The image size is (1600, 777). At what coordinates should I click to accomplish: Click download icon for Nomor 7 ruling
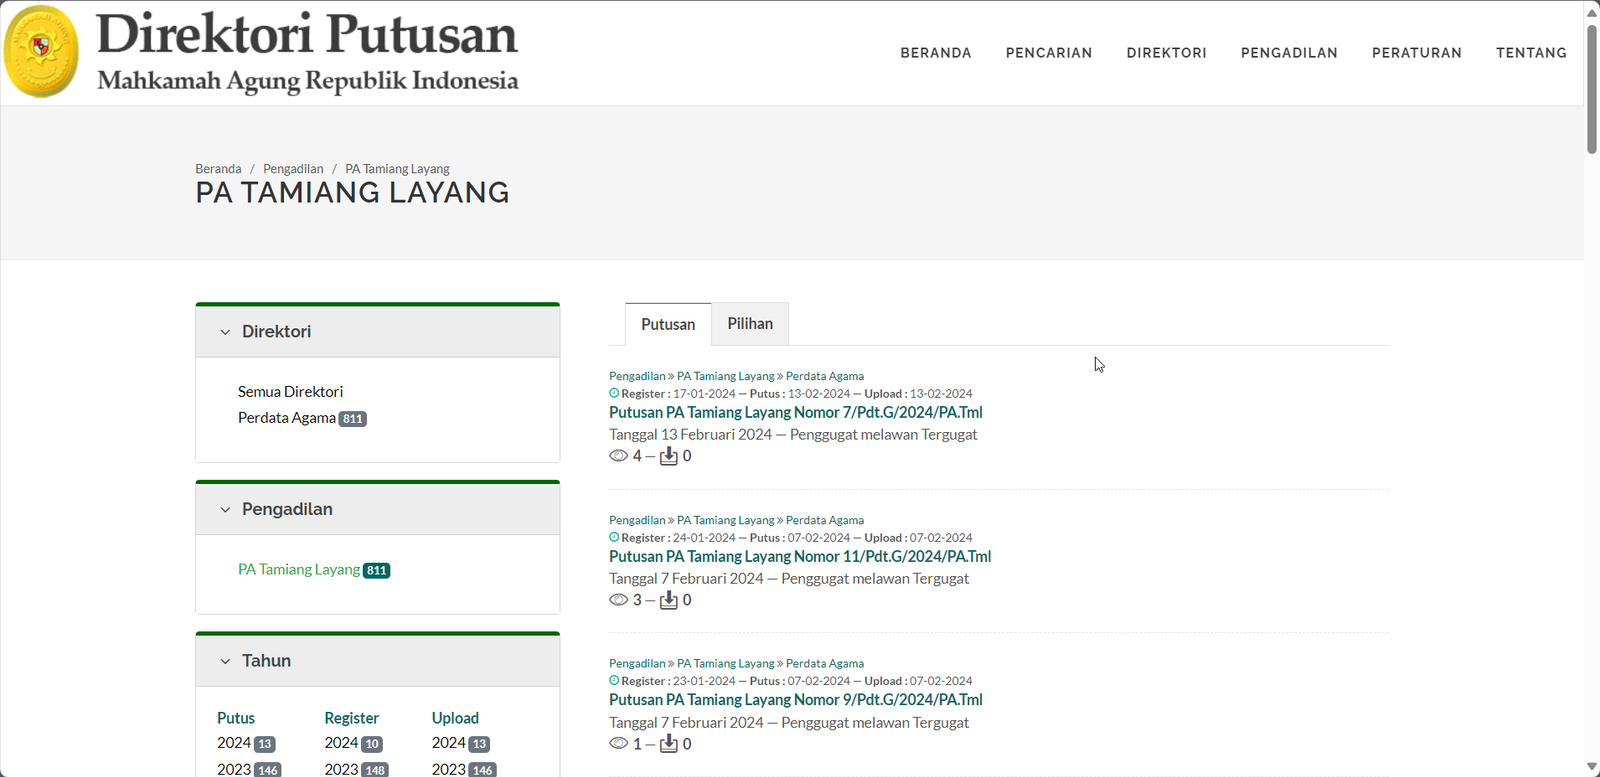coord(669,456)
